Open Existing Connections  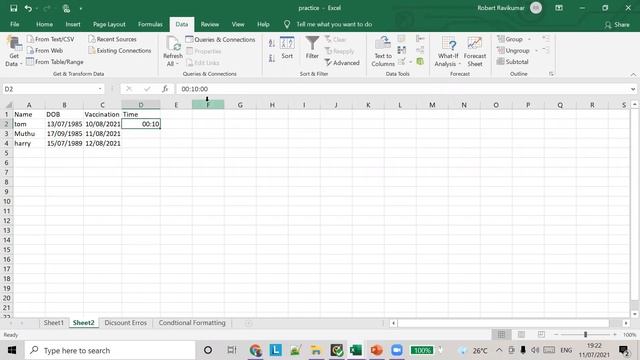pyautogui.click(x=120, y=51)
